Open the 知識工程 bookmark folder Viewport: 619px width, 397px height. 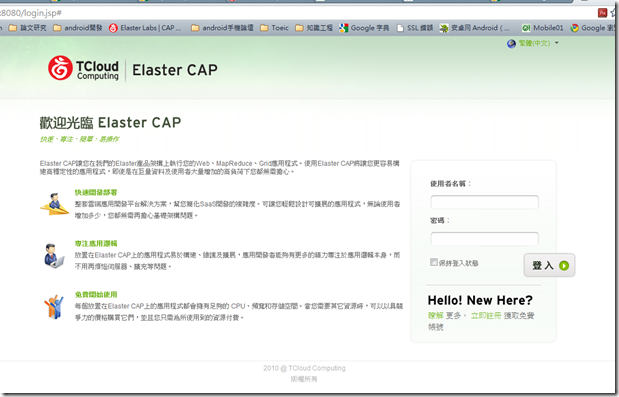(x=314, y=28)
